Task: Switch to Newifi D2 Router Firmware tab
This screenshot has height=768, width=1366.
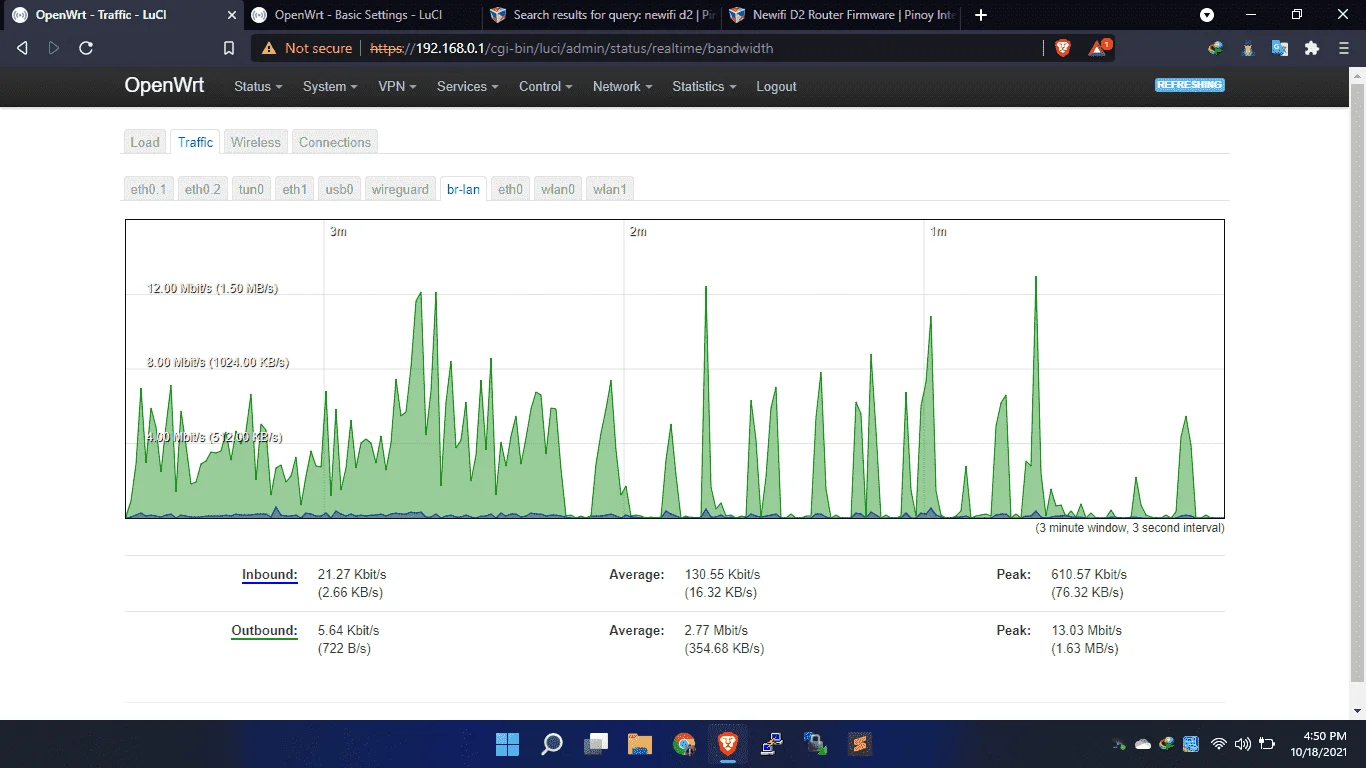Action: tap(840, 15)
